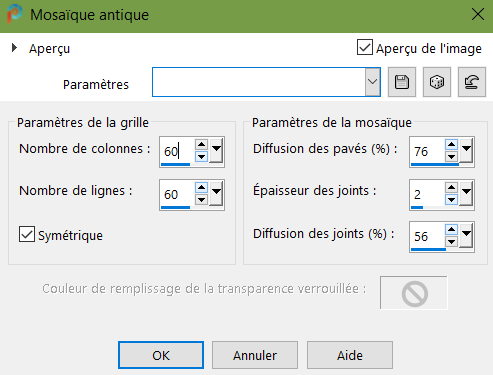
Task: Click the Annuler button
Action: 255,355
